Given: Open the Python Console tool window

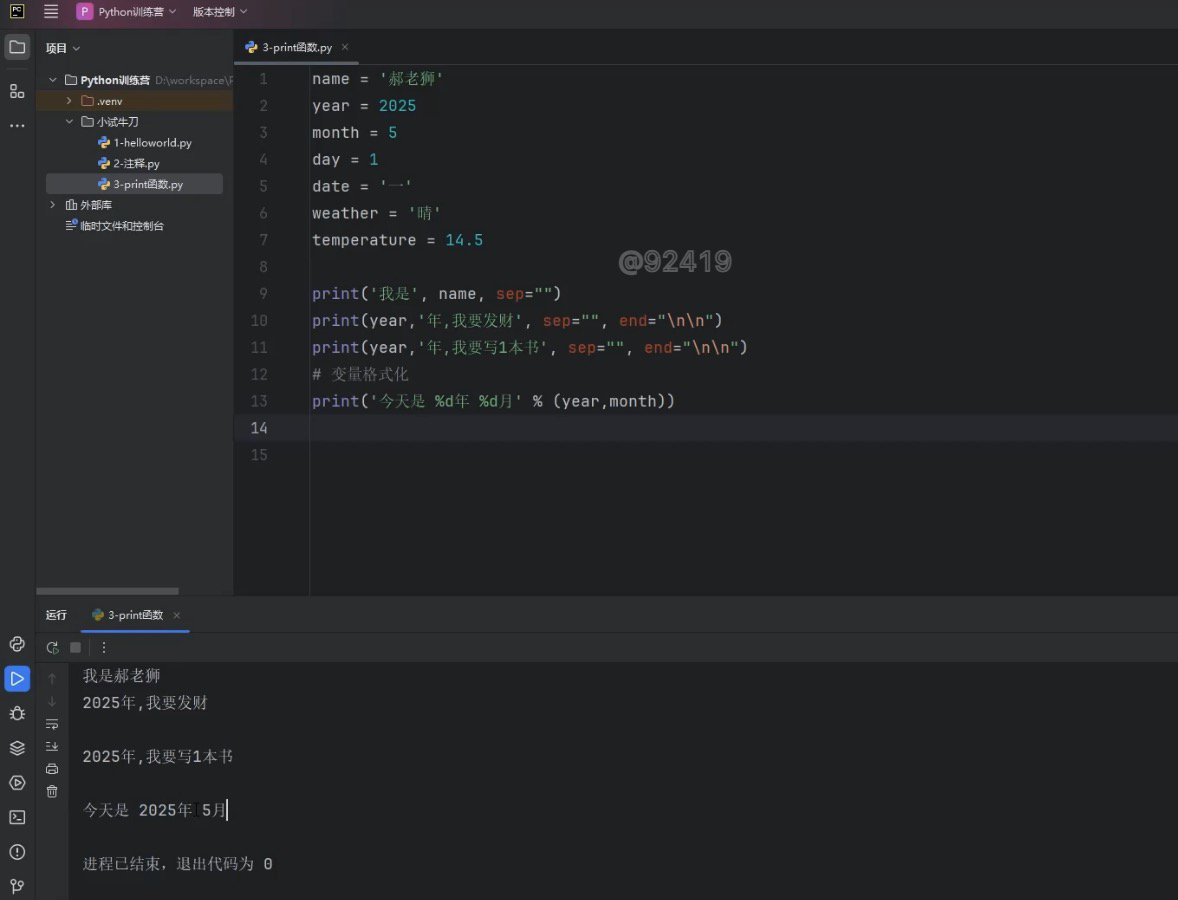Looking at the screenshot, I should (x=17, y=644).
